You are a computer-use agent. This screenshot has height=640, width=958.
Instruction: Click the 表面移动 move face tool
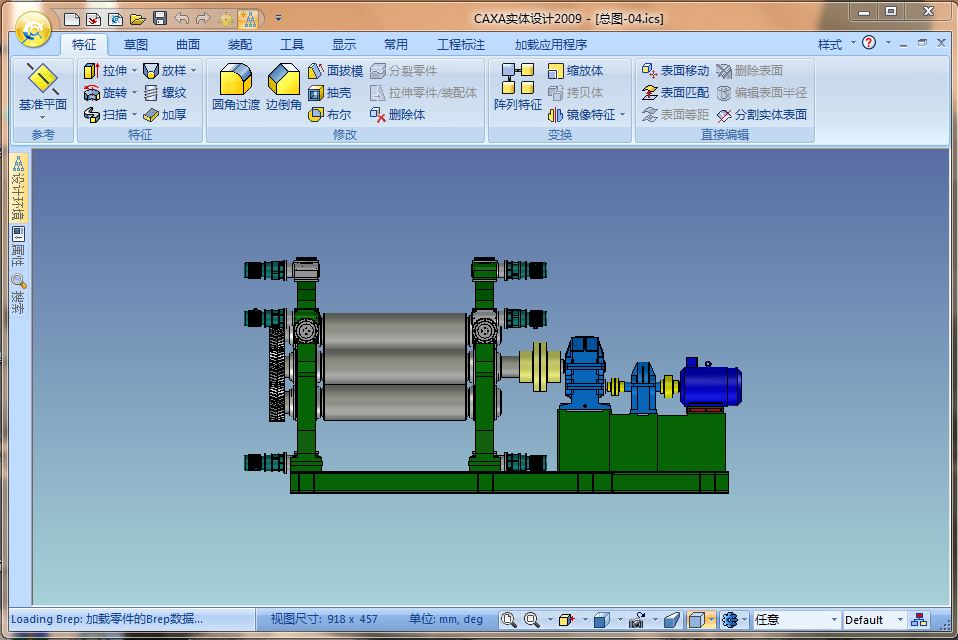[x=675, y=71]
